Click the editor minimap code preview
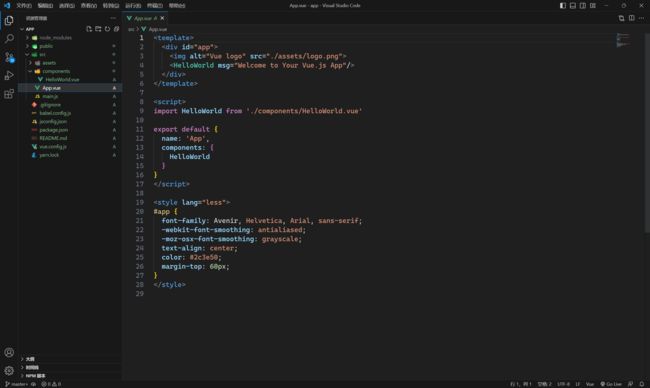The image size is (650, 388). 623,40
